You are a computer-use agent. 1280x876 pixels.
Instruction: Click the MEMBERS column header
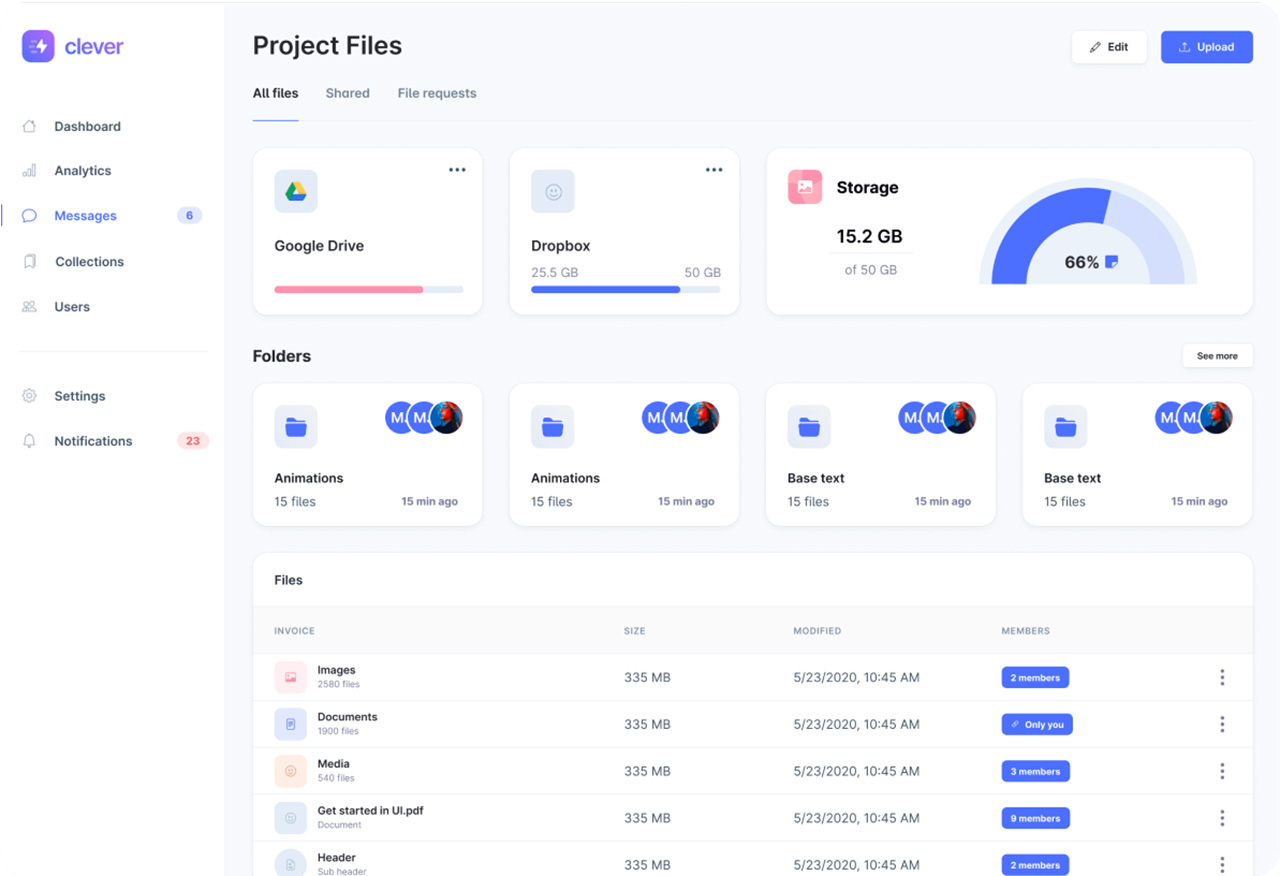tap(1026, 631)
